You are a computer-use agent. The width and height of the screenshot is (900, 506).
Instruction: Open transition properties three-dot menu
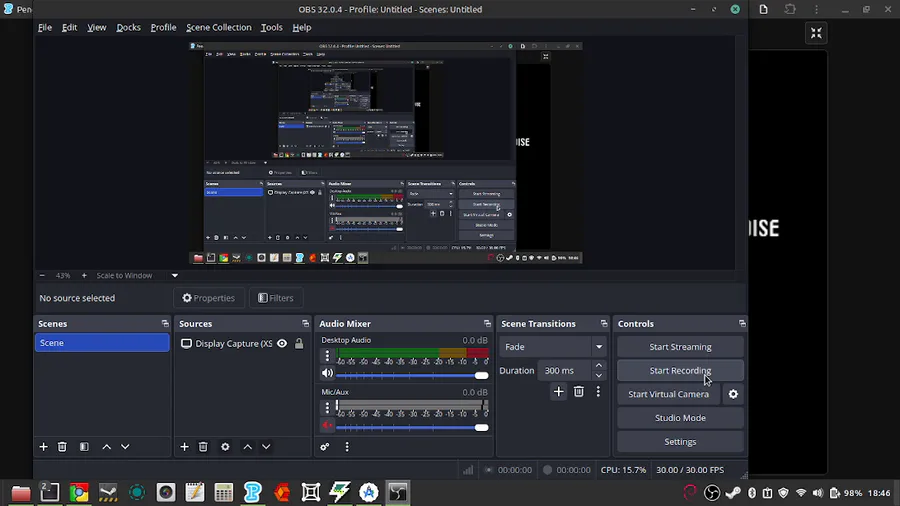coord(598,391)
